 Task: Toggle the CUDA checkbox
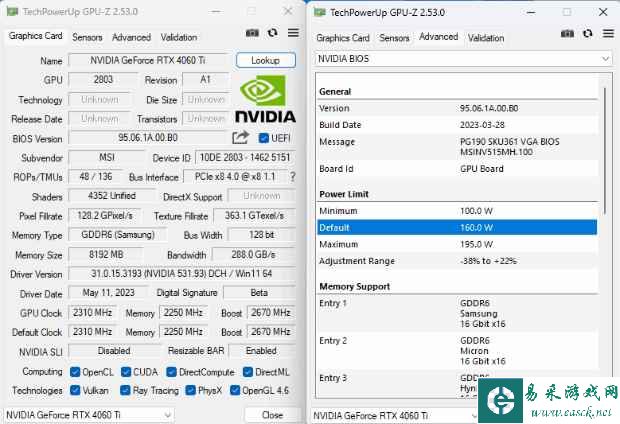click(x=126, y=372)
